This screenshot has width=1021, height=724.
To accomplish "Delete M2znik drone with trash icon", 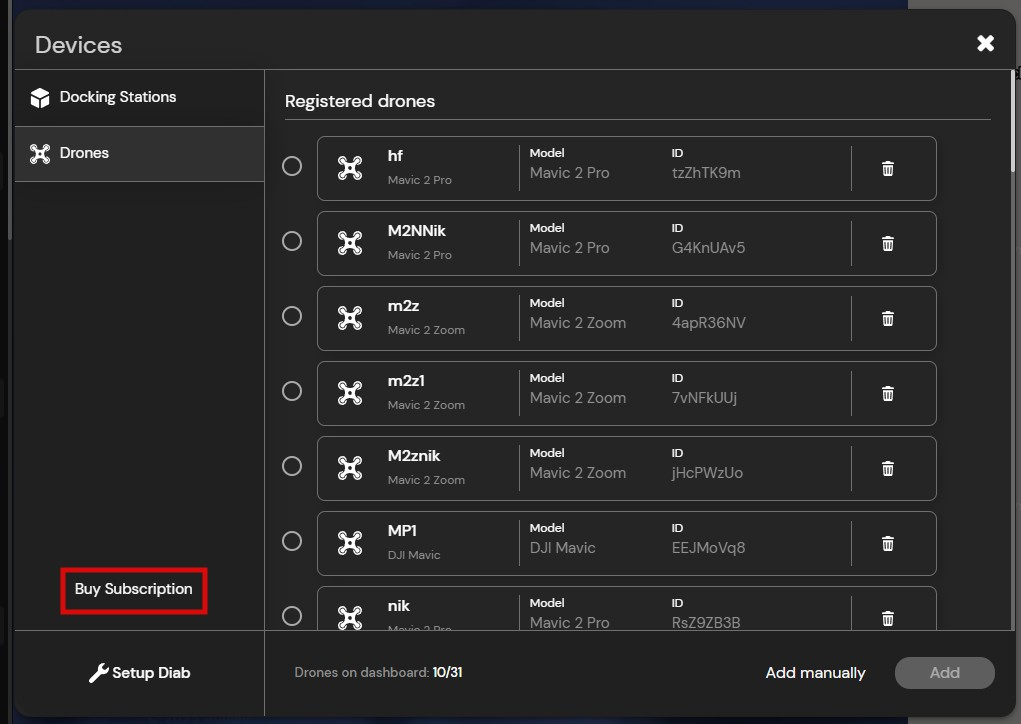I will (887, 469).
